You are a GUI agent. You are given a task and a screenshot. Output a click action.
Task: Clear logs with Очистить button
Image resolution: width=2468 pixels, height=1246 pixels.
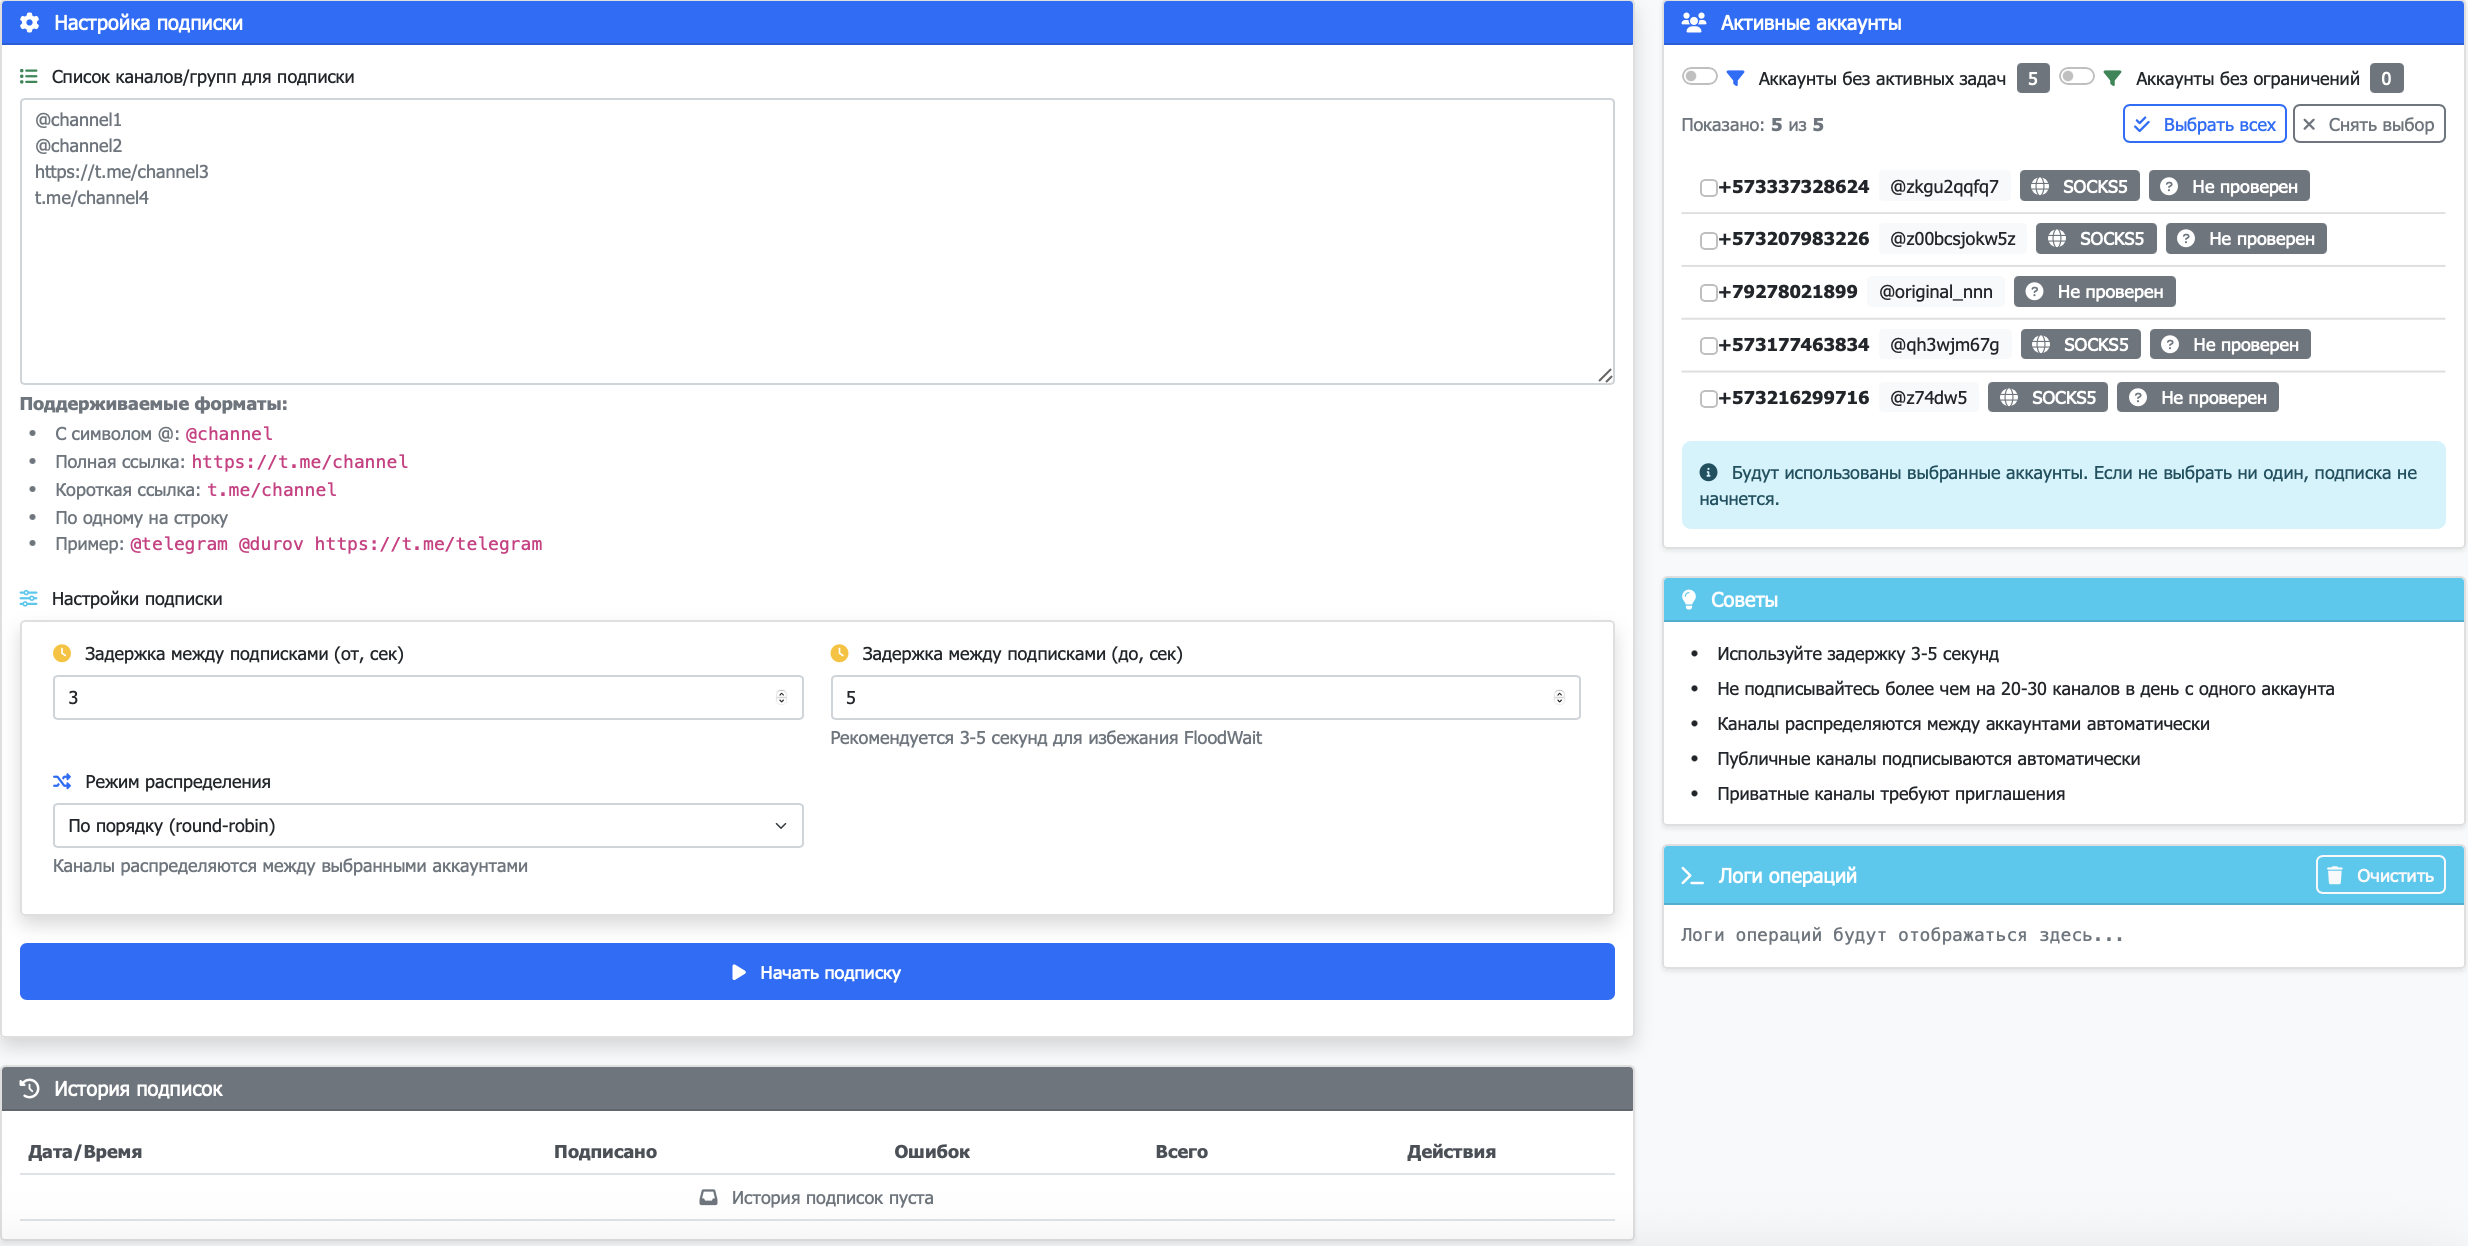pyautogui.click(x=2380, y=875)
